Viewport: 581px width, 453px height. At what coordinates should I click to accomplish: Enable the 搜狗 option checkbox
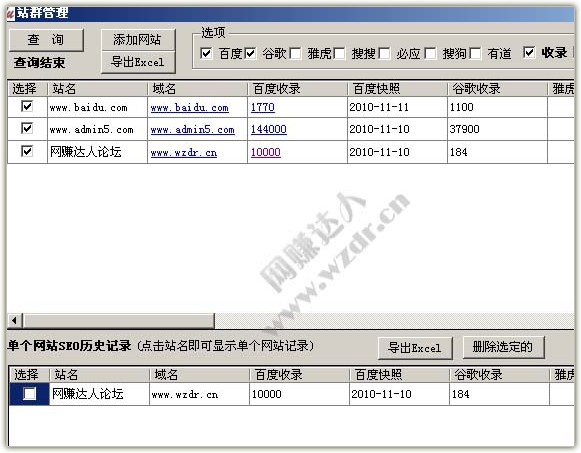click(430, 54)
